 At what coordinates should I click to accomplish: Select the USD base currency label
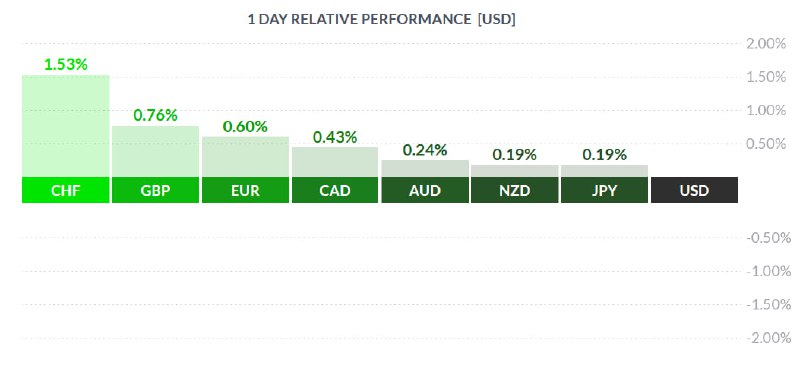[694, 190]
